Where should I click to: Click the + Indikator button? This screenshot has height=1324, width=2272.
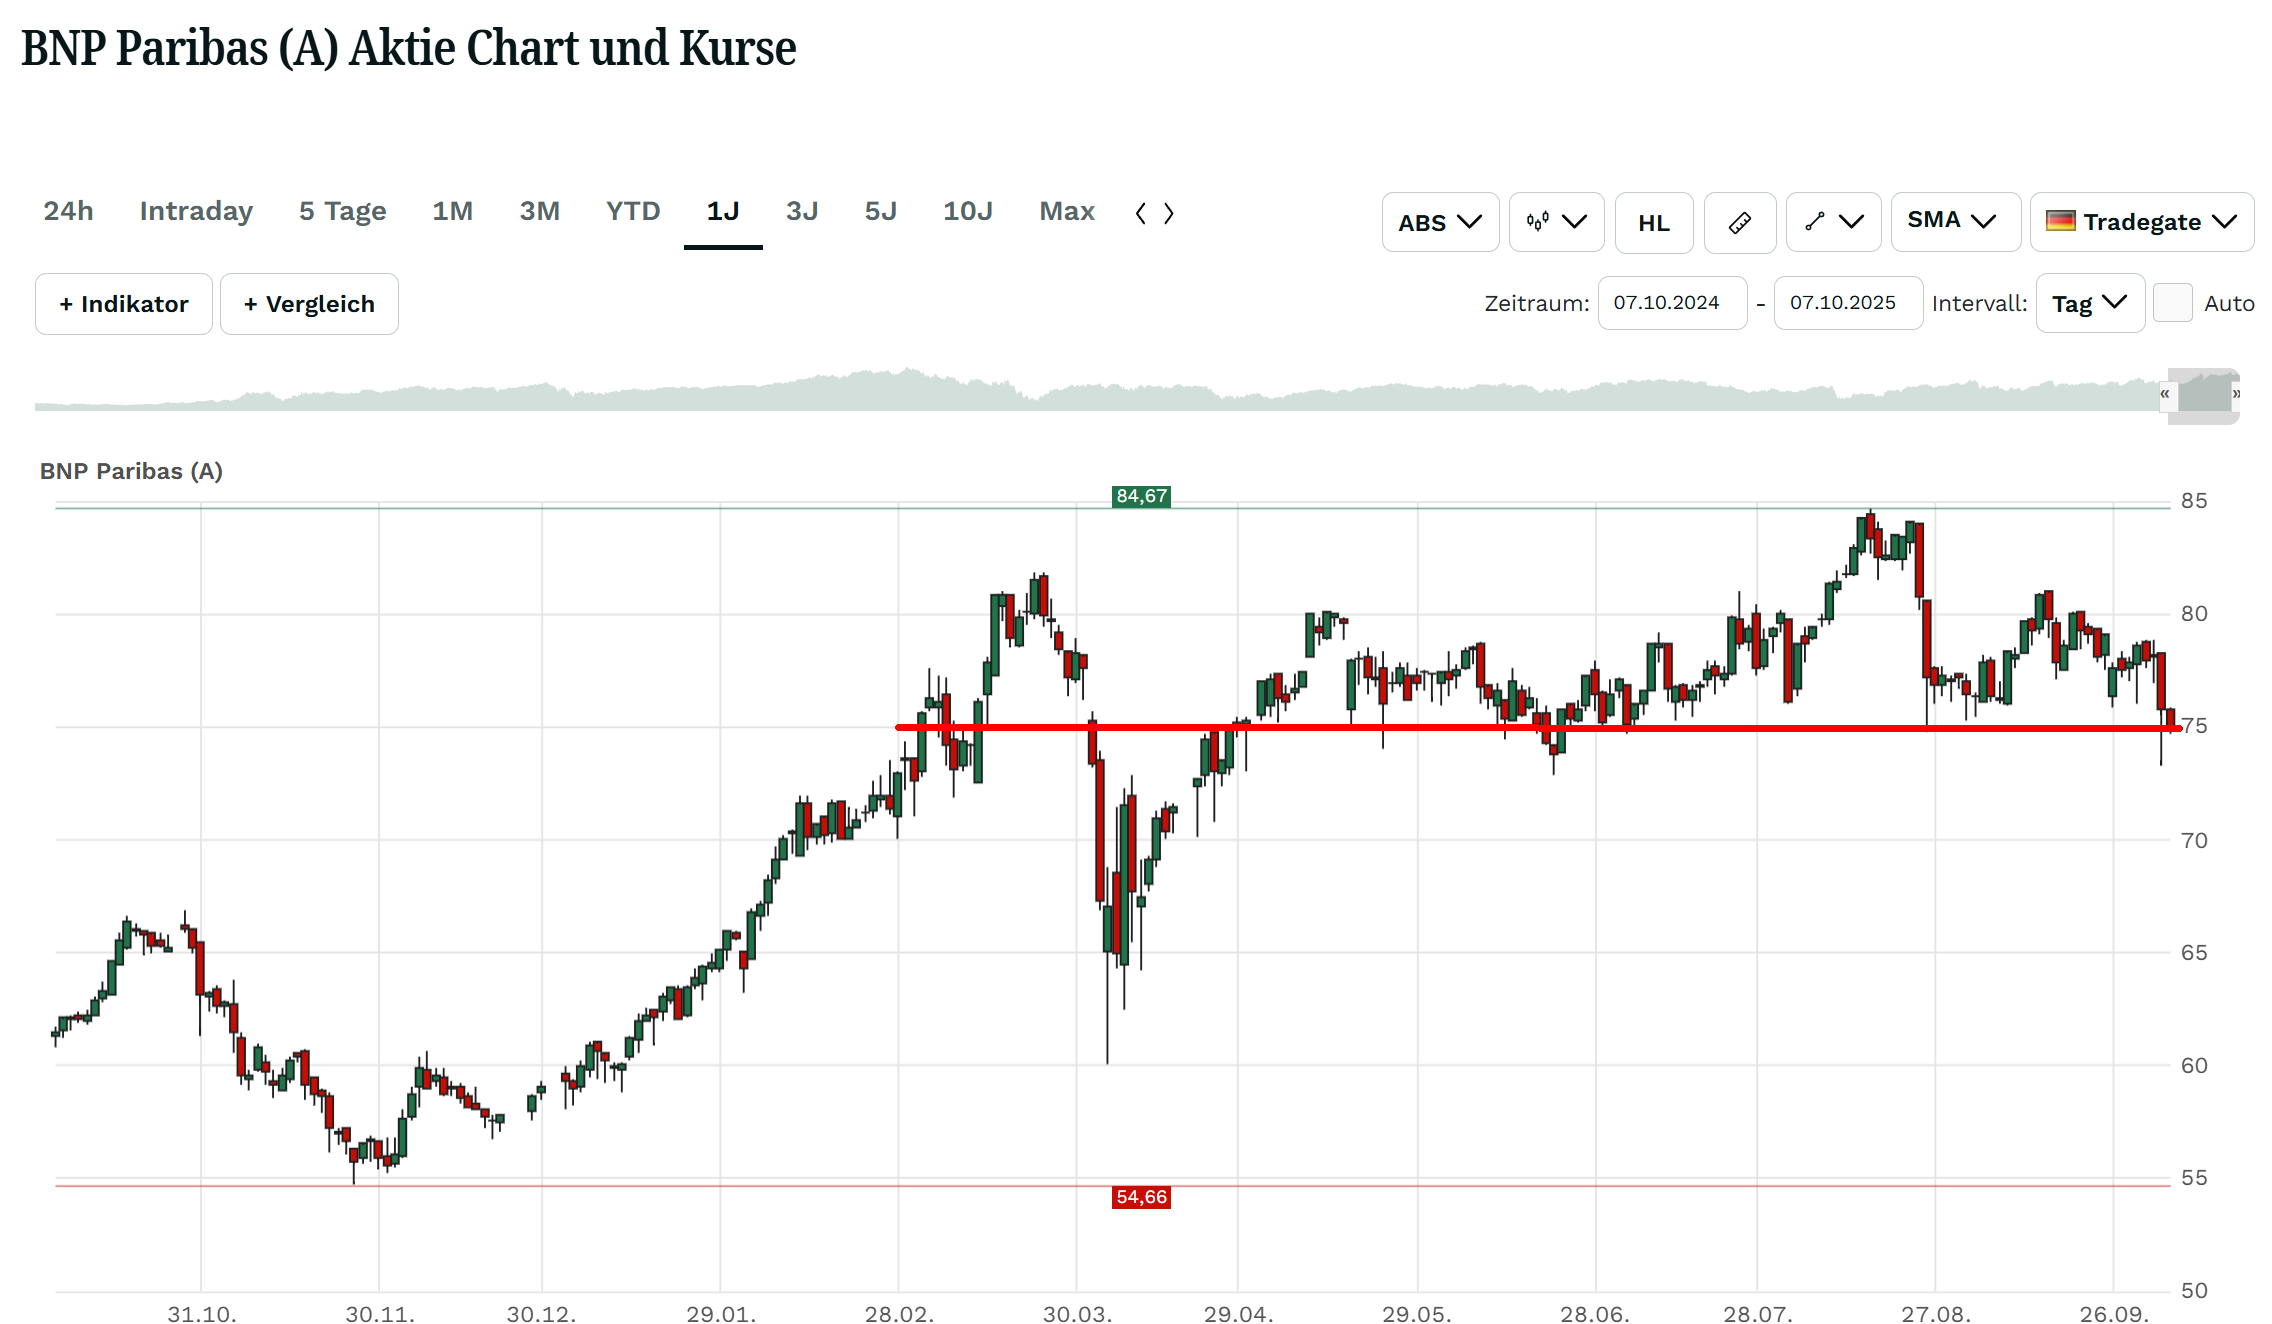(x=124, y=304)
